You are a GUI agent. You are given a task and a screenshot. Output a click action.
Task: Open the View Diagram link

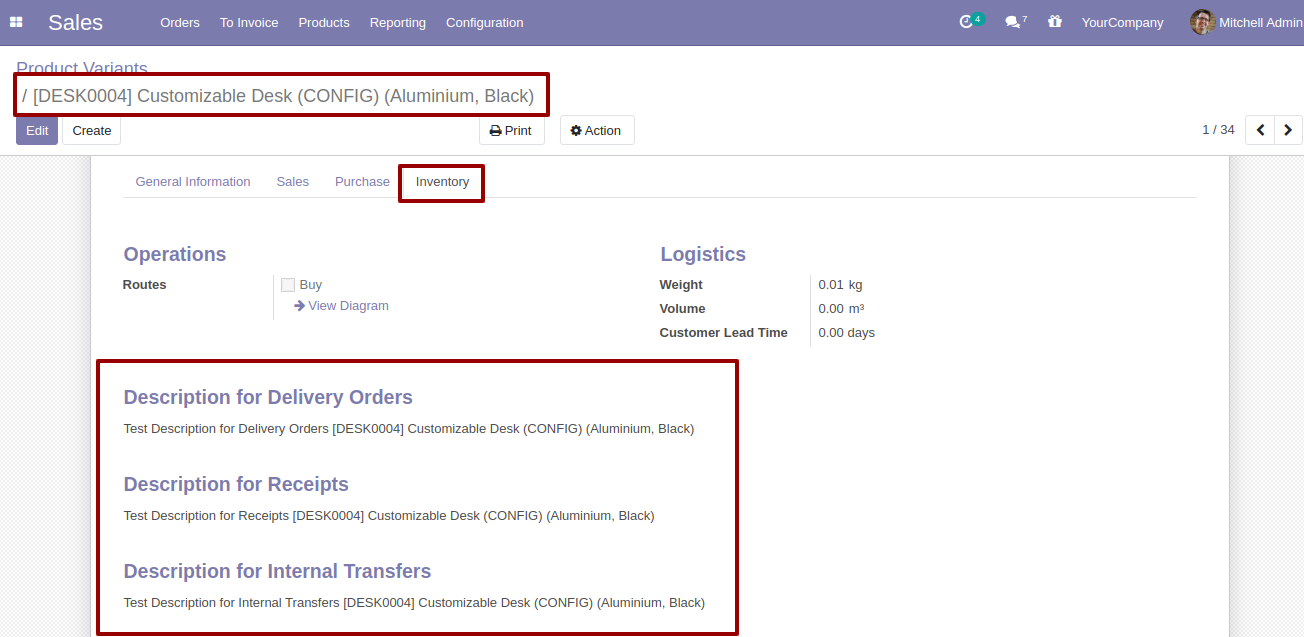[x=341, y=306]
